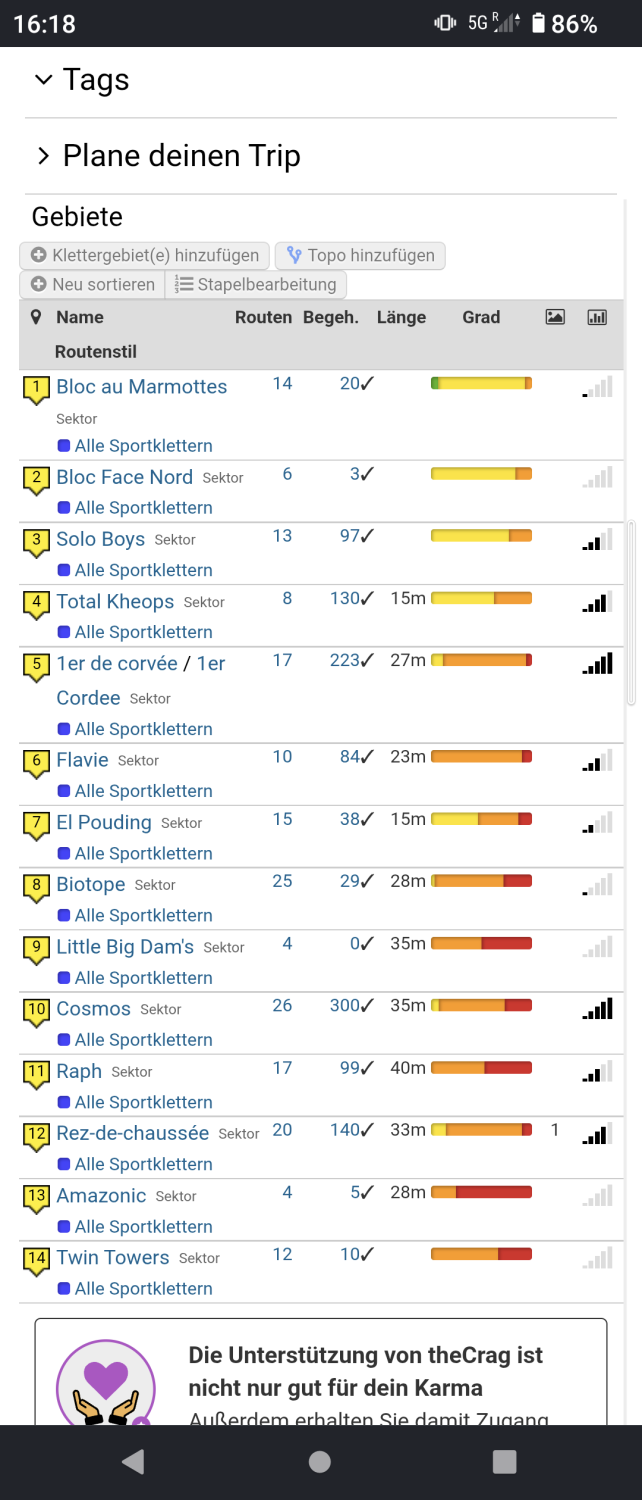The image size is (642, 1500).
Task: Tap Android back navigation triangle
Action: (133, 1461)
